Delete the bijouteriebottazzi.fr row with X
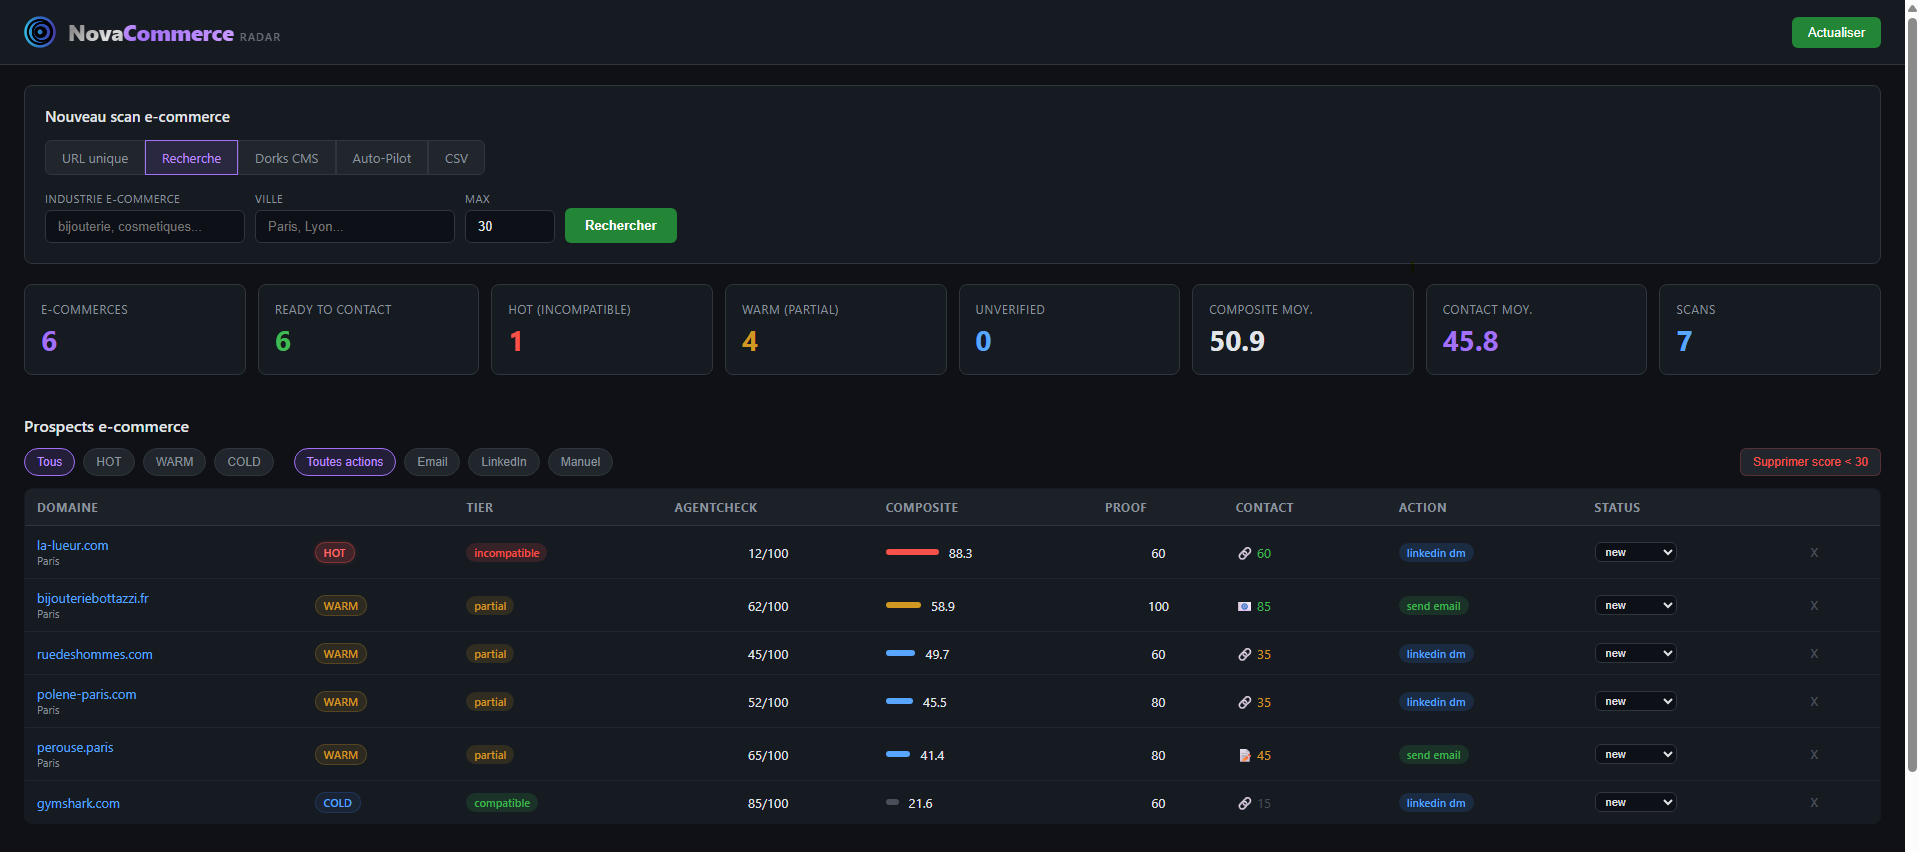The height and width of the screenshot is (852, 1919). pos(1814,606)
